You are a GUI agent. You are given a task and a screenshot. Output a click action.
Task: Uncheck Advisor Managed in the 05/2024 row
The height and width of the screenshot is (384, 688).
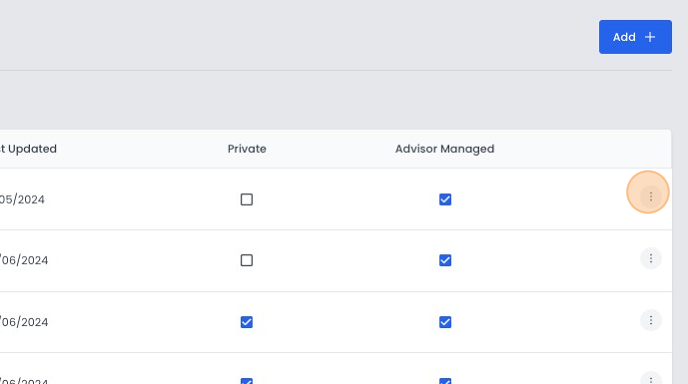click(x=445, y=200)
